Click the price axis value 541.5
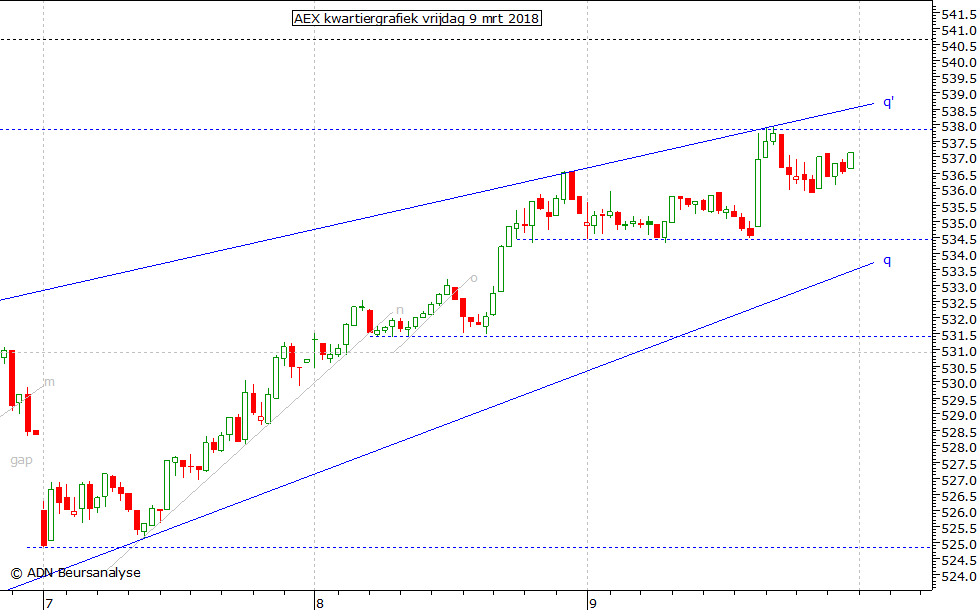The height and width of the screenshot is (610, 980). (x=959, y=14)
